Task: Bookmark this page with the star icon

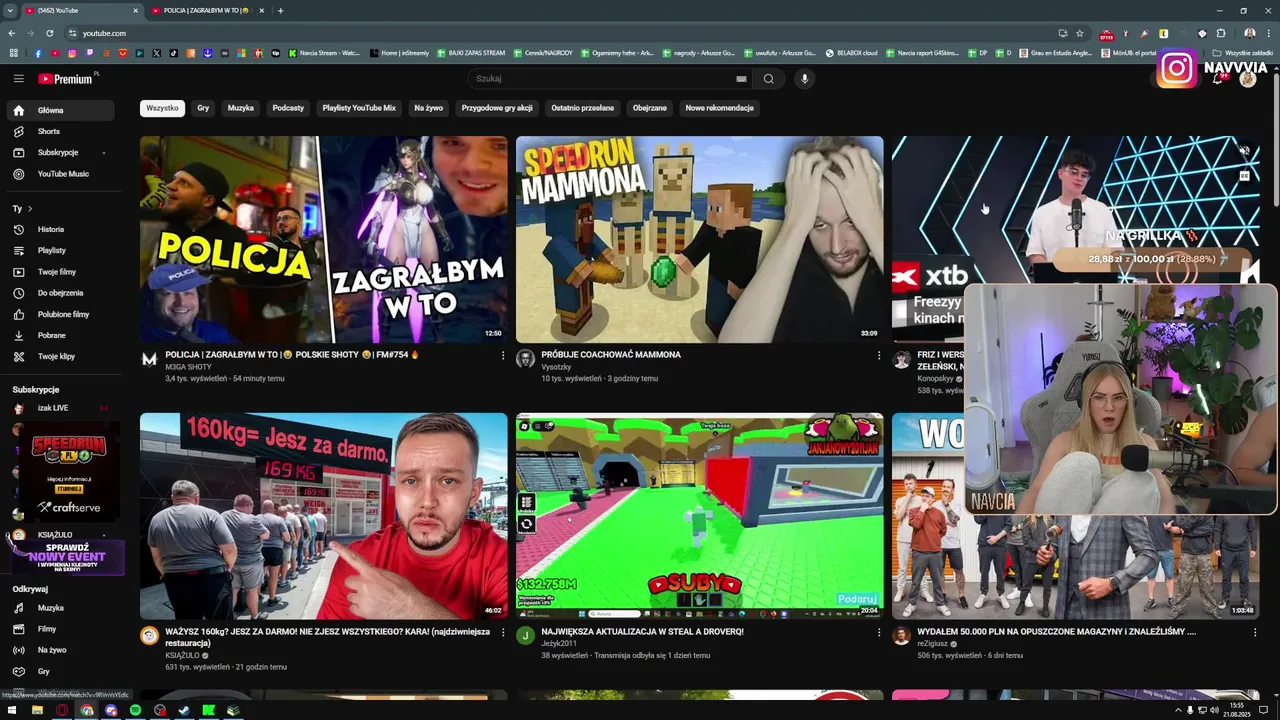Action: click(1080, 33)
